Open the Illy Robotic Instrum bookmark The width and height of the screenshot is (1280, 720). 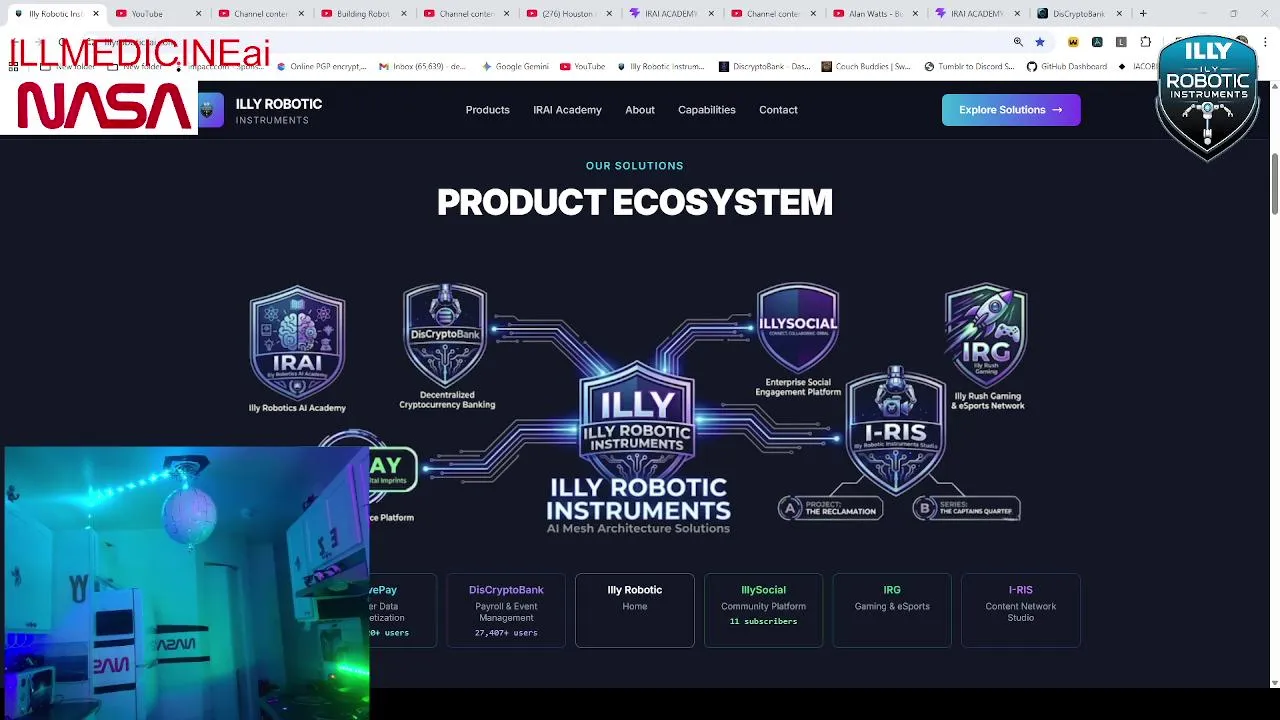[x=661, y=66]
